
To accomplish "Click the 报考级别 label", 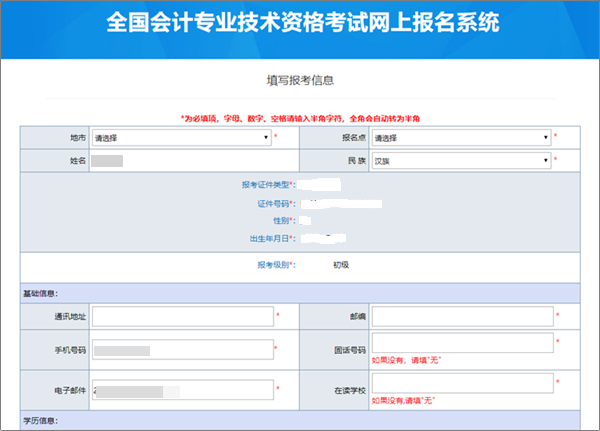I will [276, 265].
